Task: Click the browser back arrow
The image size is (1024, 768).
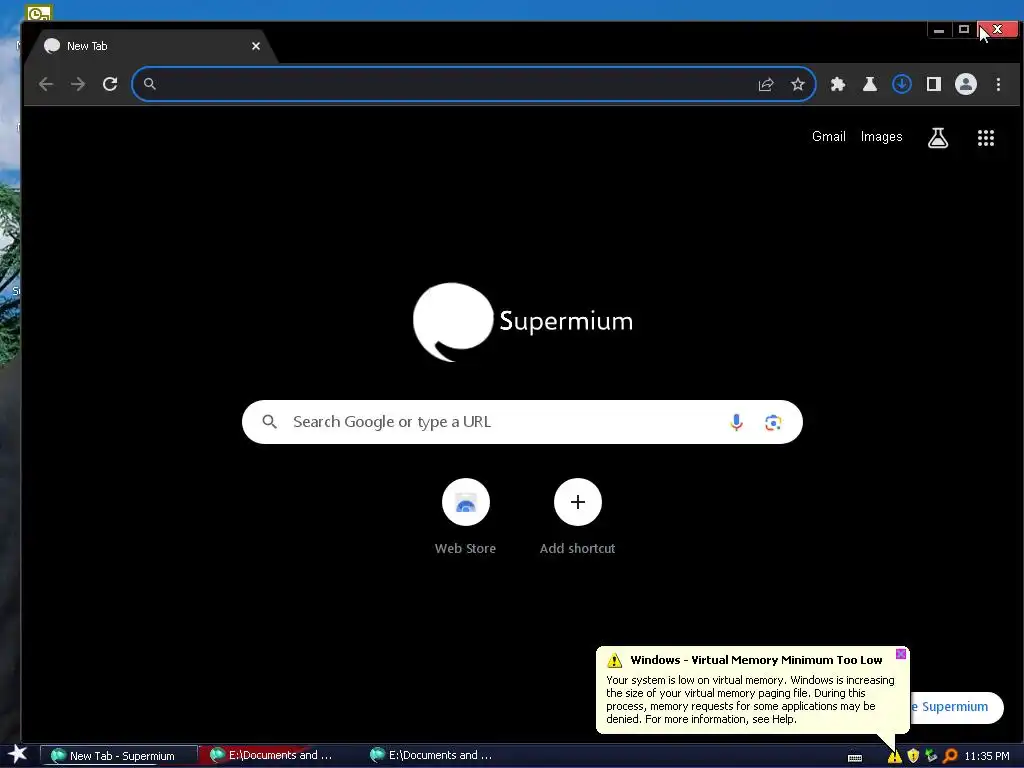Action: click(46, 84)
